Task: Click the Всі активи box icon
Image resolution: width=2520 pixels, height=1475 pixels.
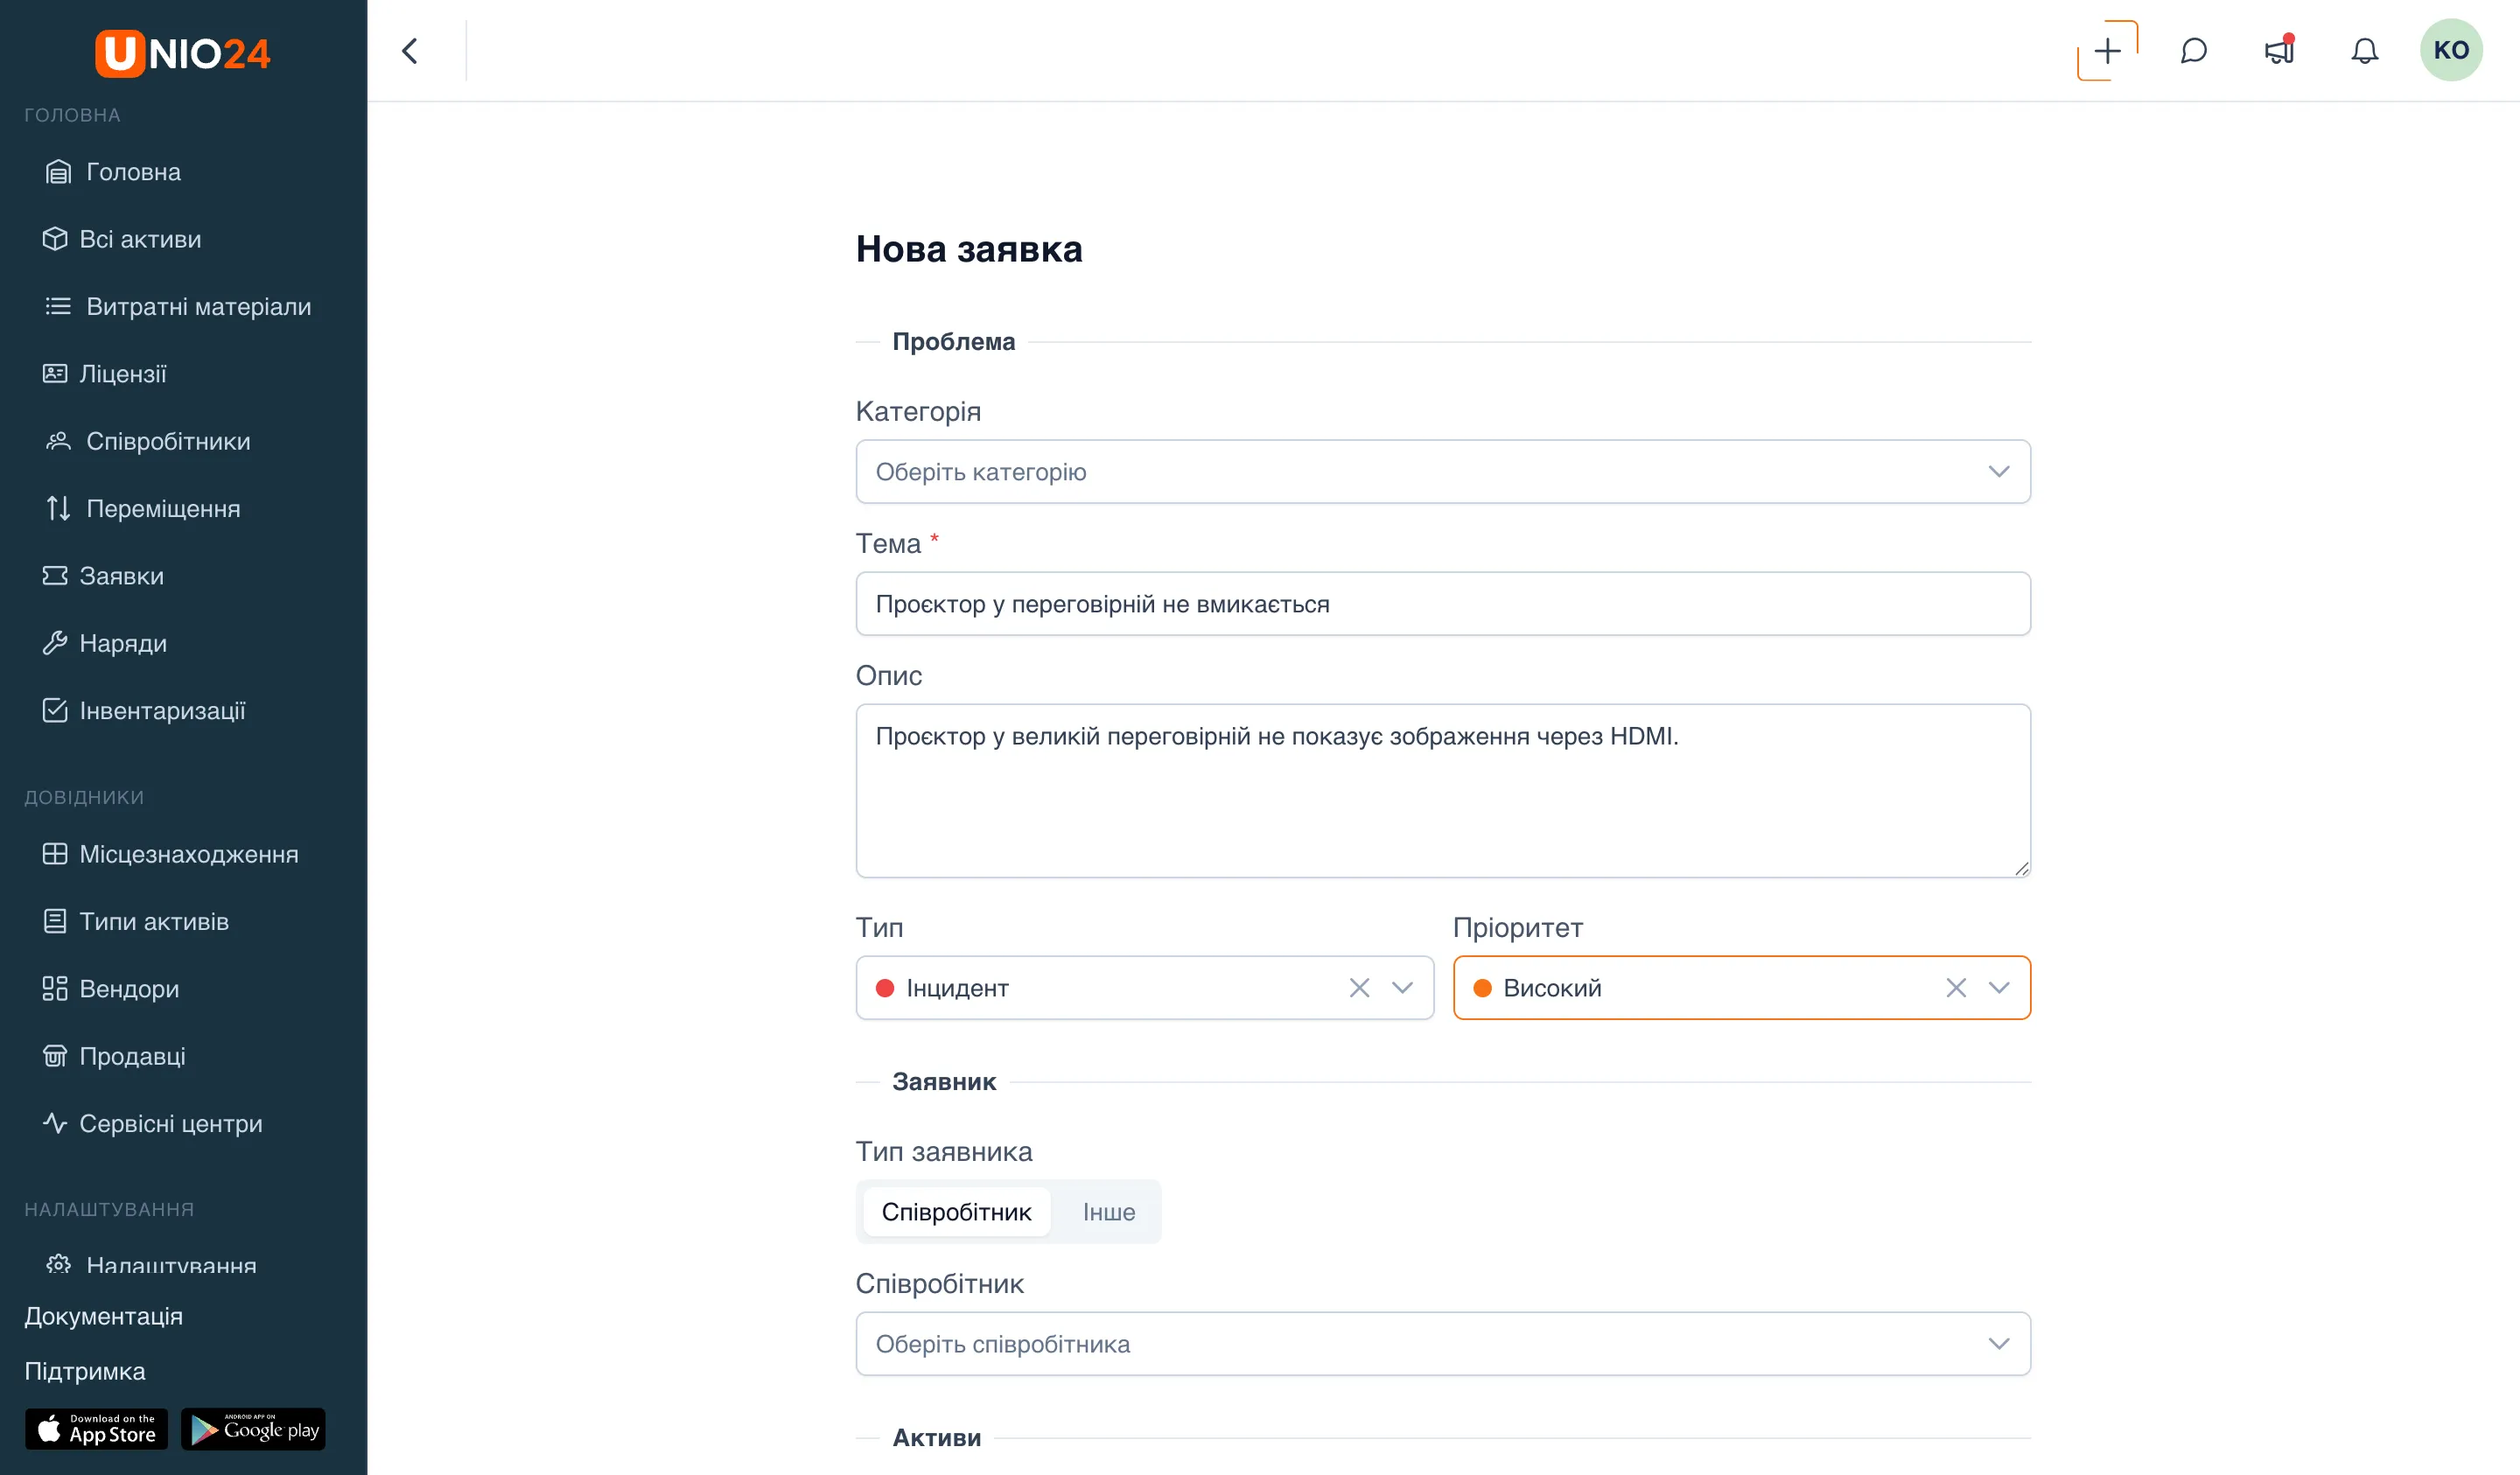Action: (55, 239)
